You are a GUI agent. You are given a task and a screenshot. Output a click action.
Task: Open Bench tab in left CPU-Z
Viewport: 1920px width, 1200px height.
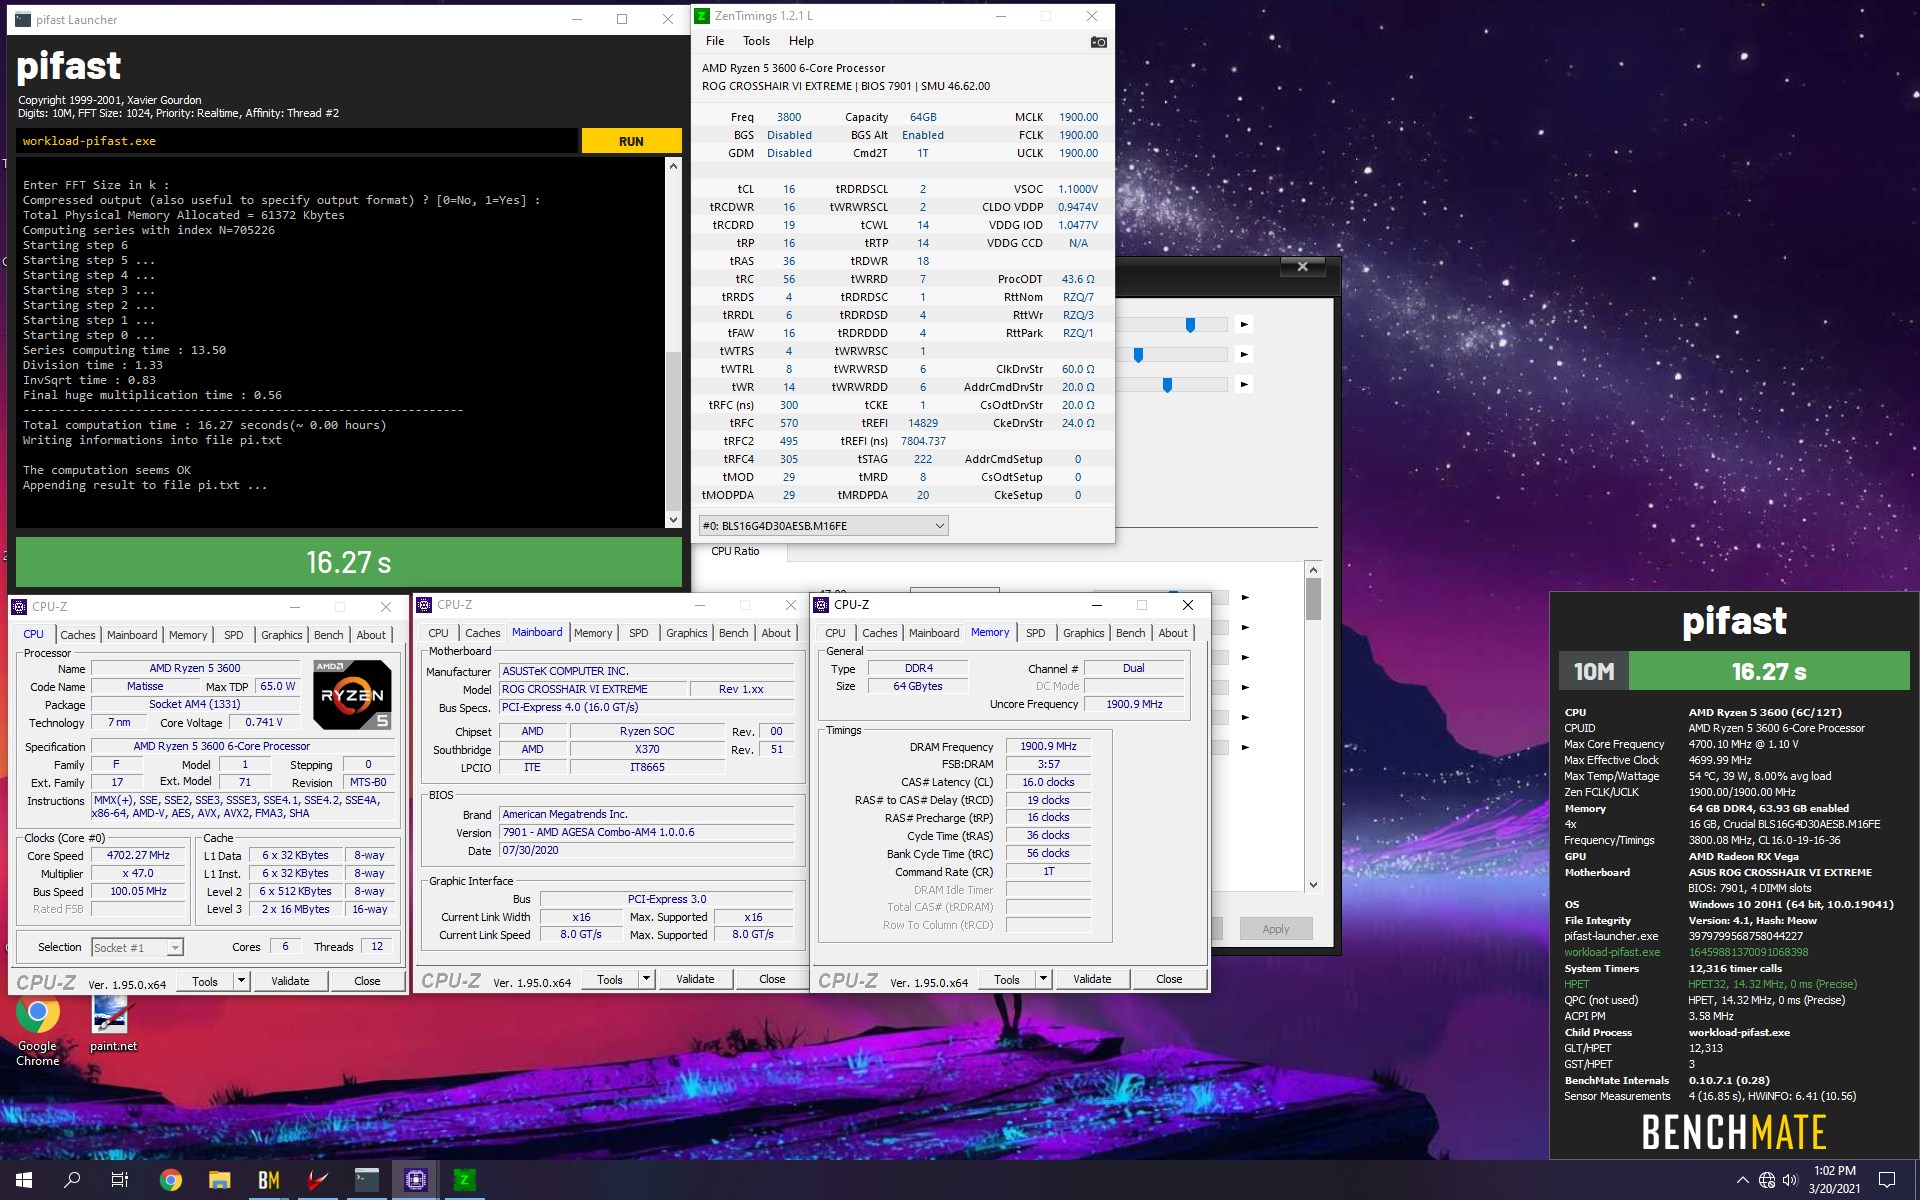coord(328,635)
